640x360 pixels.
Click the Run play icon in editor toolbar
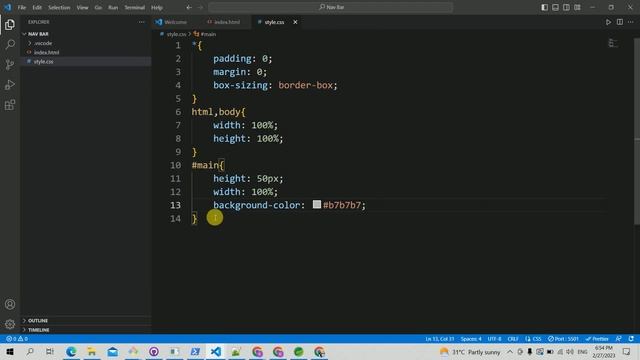[x=608, y=22]
